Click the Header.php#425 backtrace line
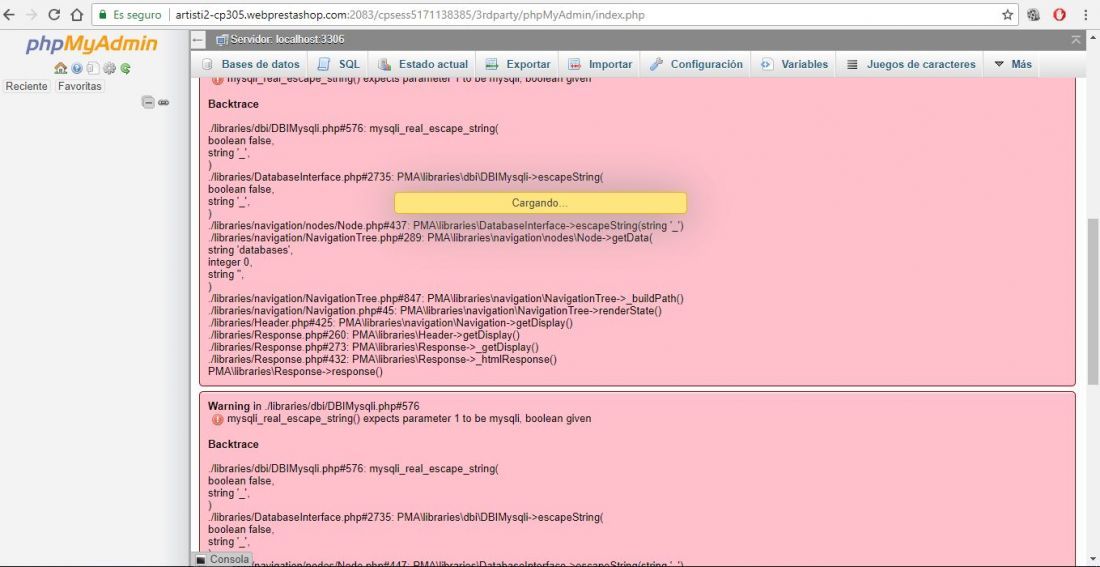The width and height of the screenshot is (1100, 567). pos(391,323)
